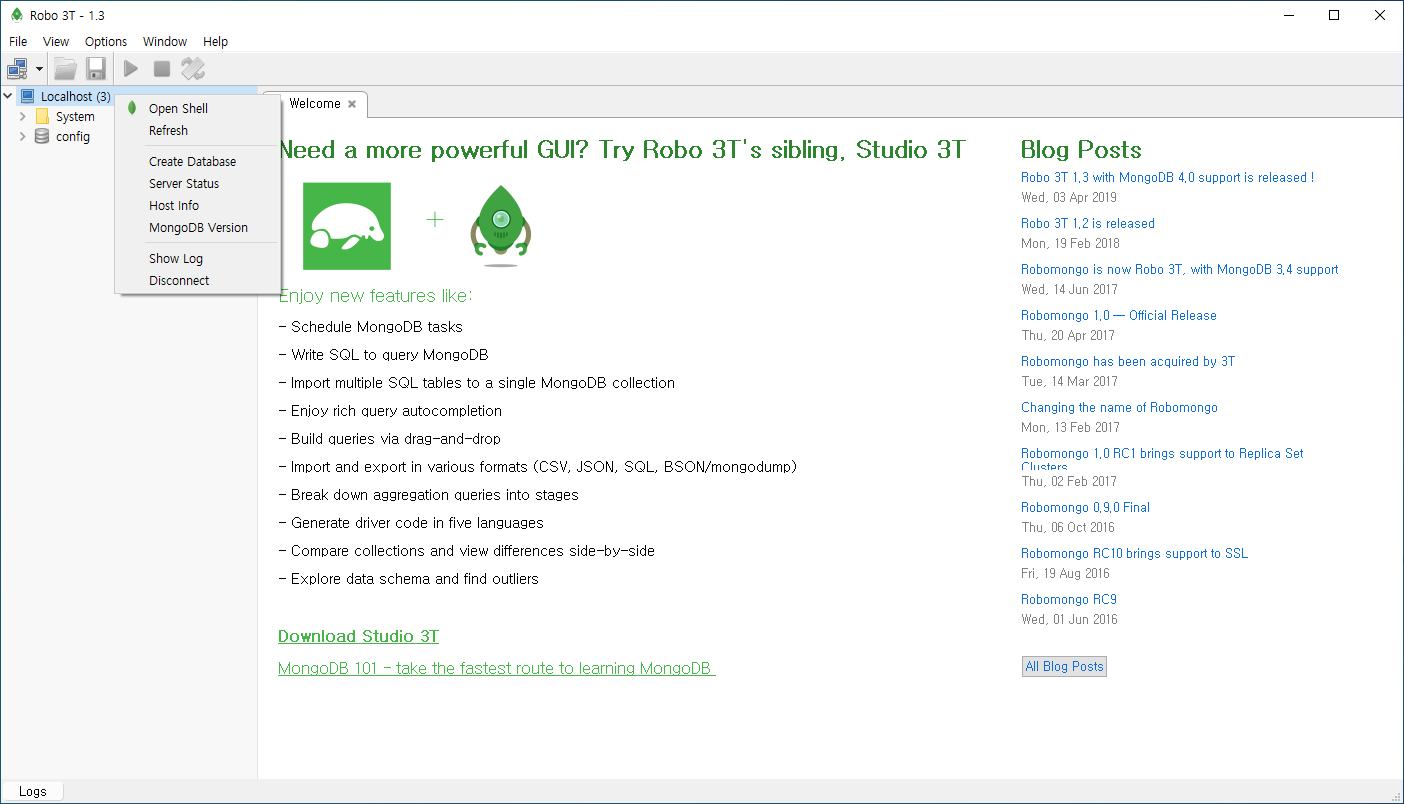Open the Robomongo RC9 blog post
Image resolution: width=1404 pixels, height=804 pixels.
(x=1069, y=599)
